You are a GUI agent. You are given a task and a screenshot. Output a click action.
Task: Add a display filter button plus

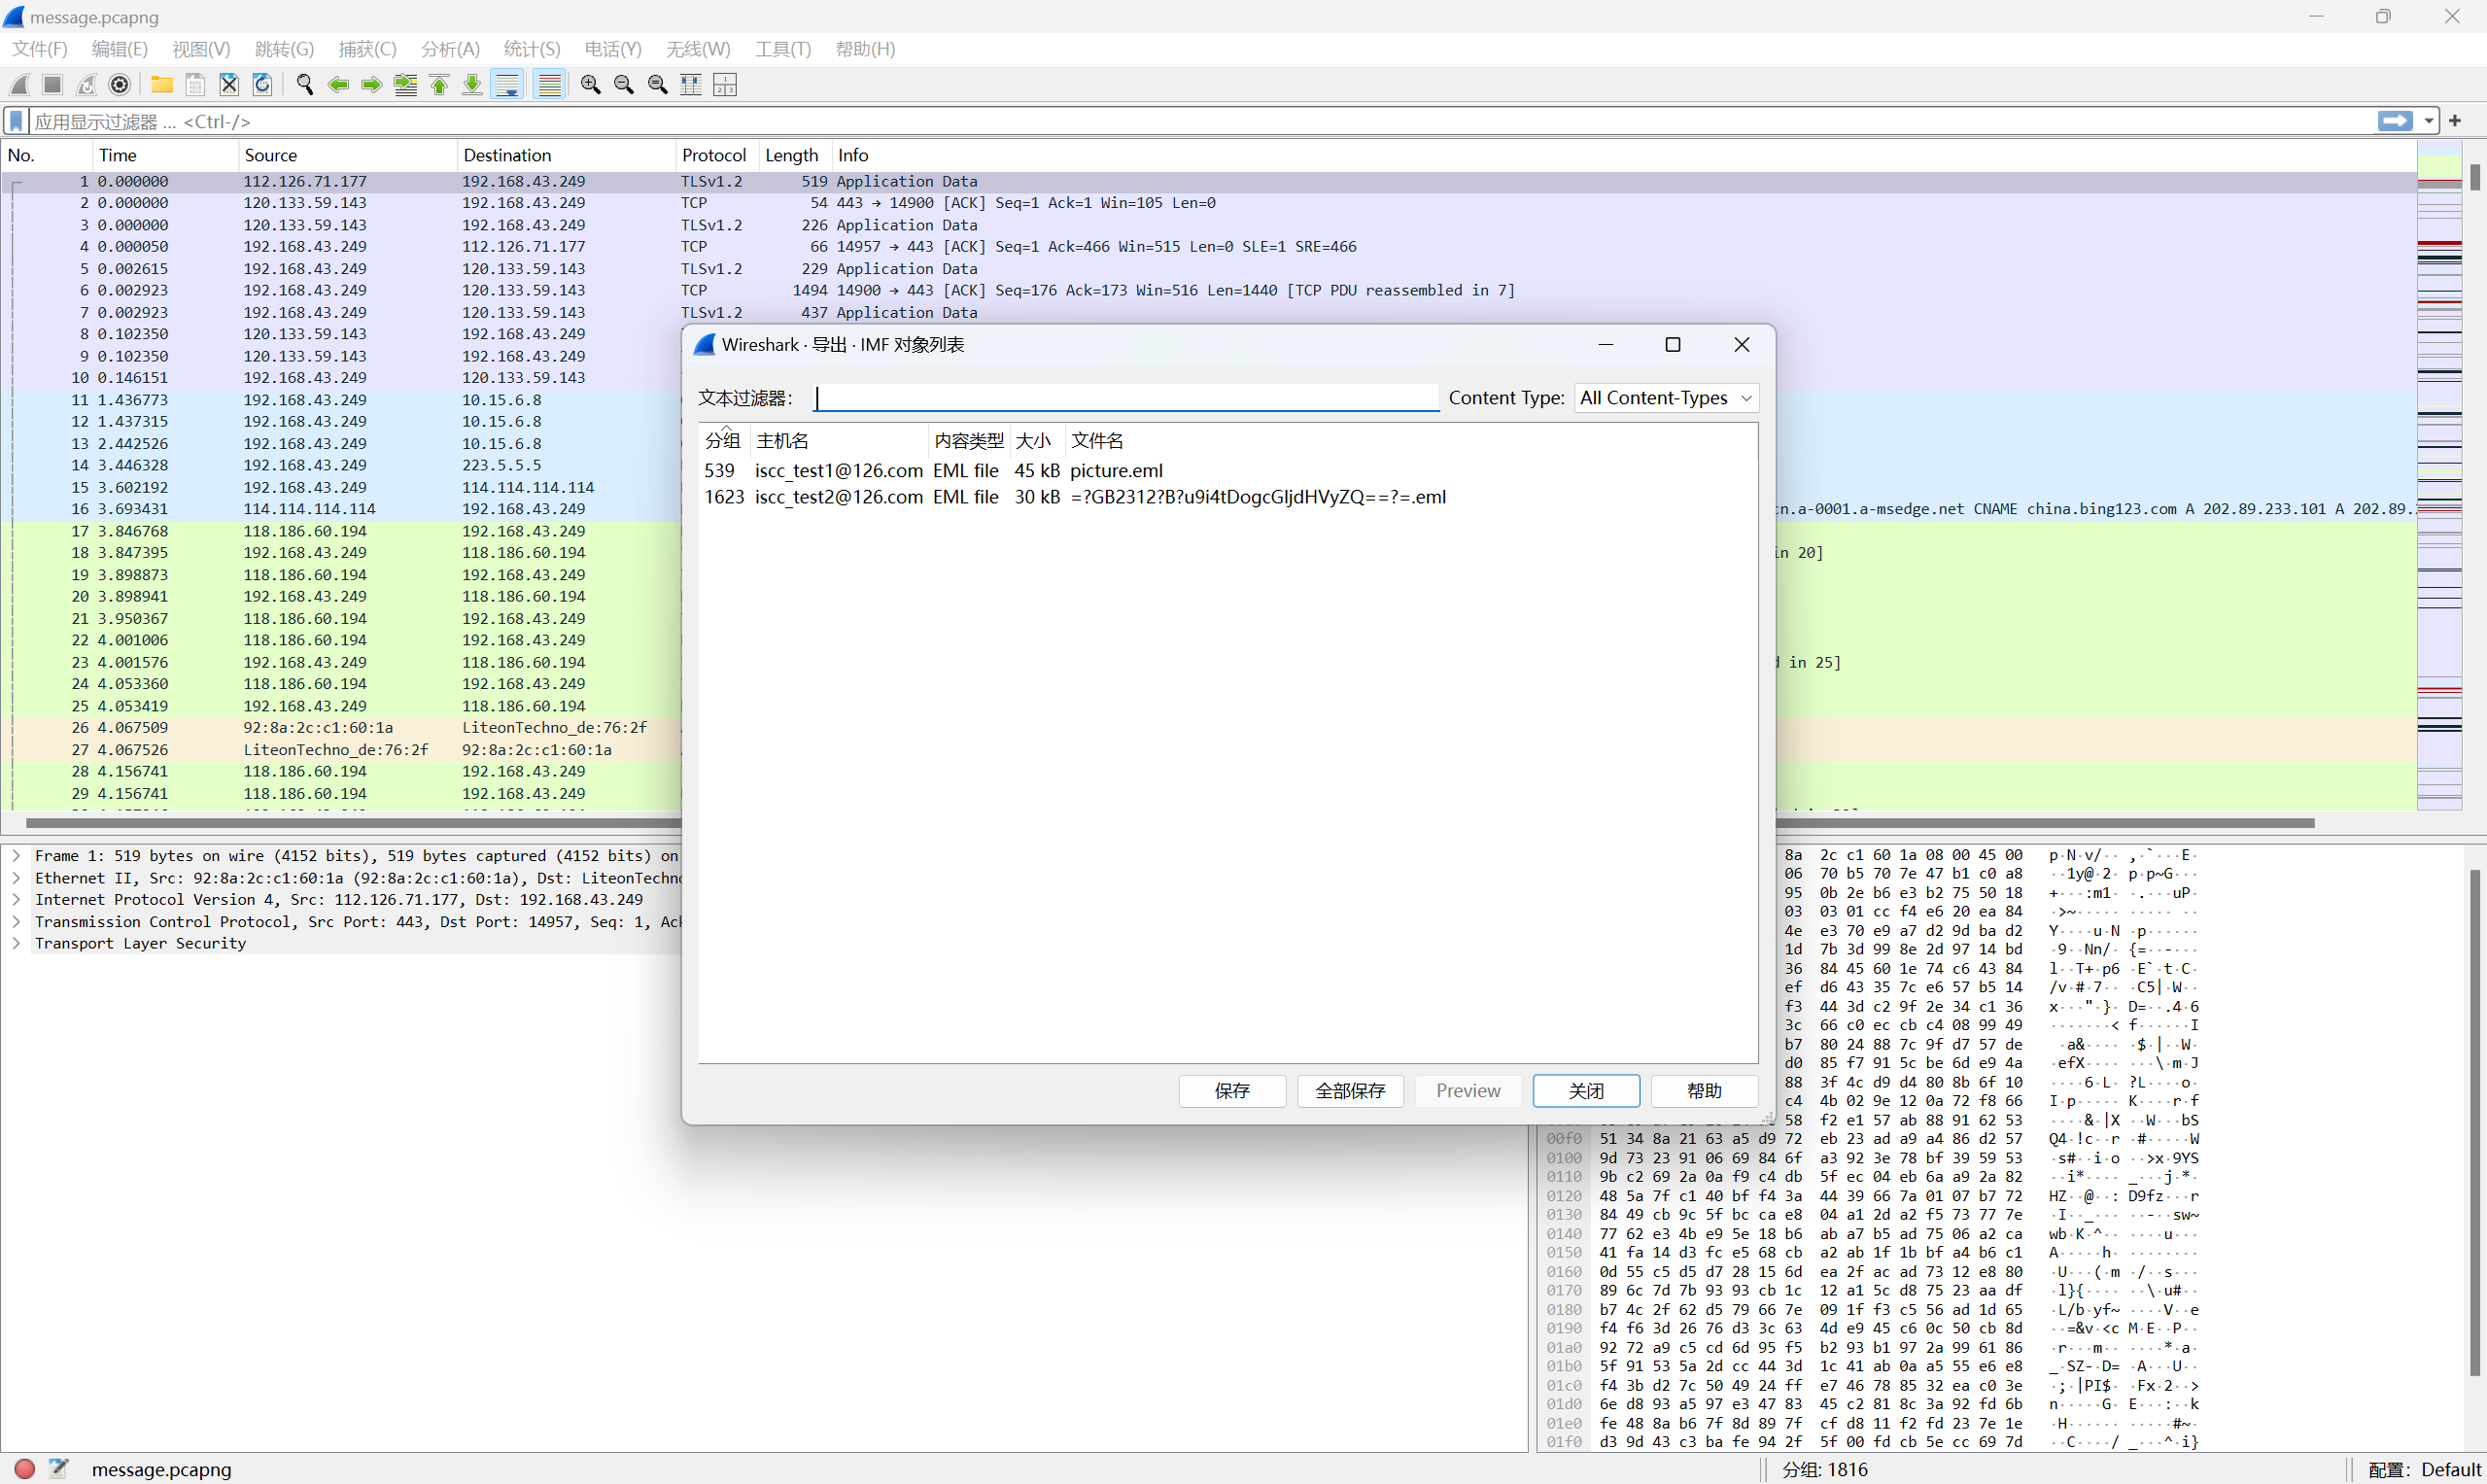coord(2455,121)
